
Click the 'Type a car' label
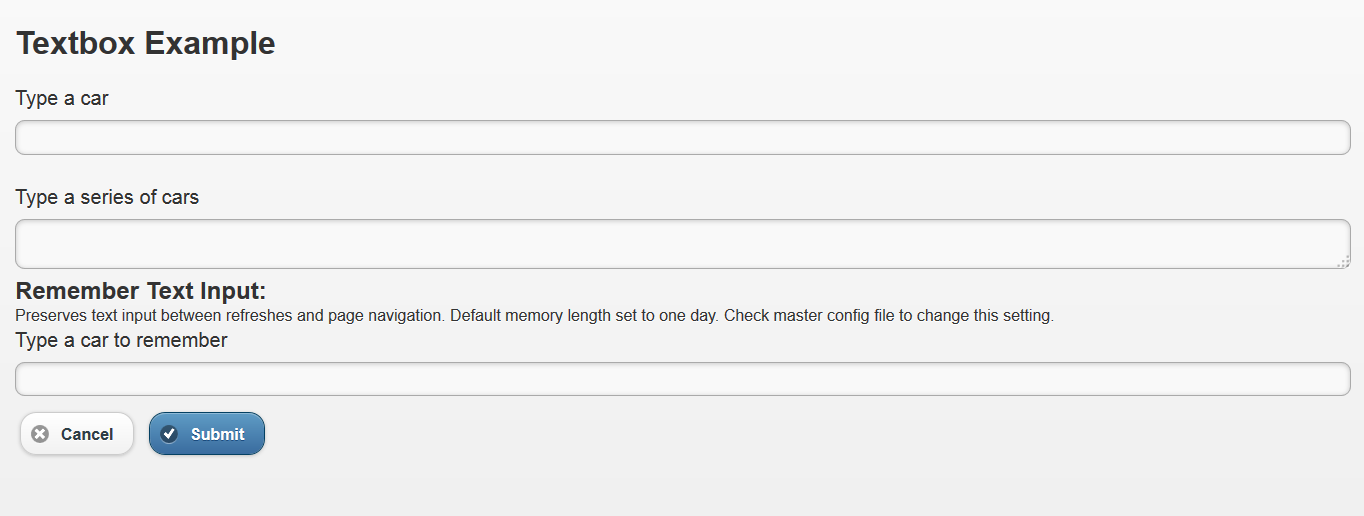click(x=62, y=99)
